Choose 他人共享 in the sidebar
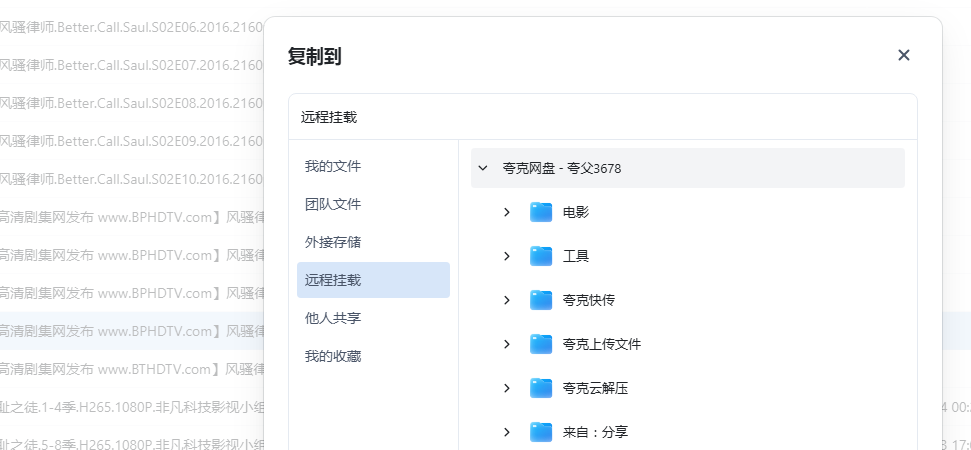971x450 pixels. (333, 318)
